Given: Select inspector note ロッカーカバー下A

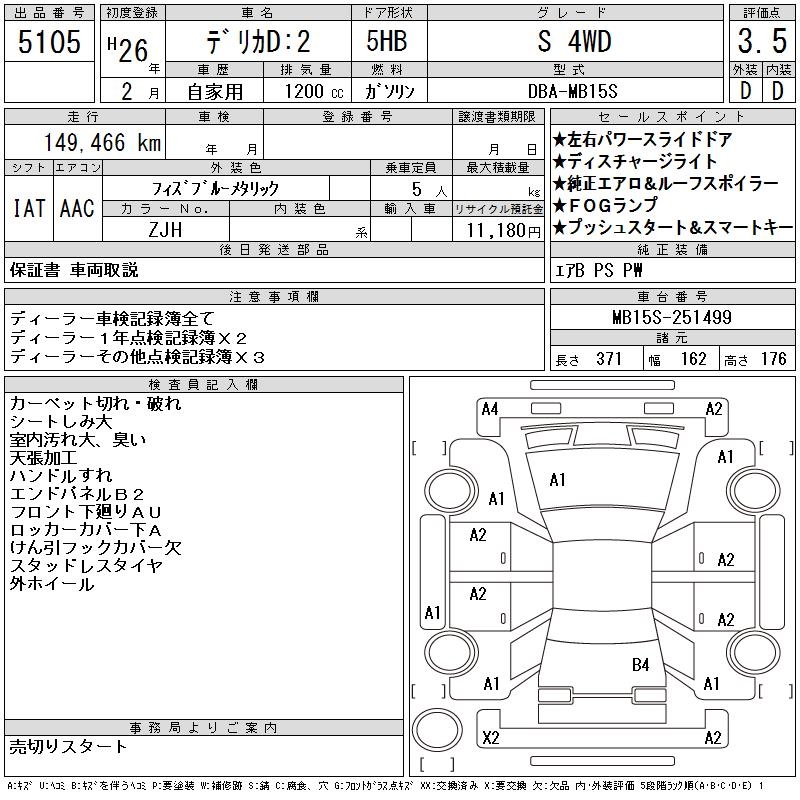Looking at the screenshot, I should click(x=86, y=530).
